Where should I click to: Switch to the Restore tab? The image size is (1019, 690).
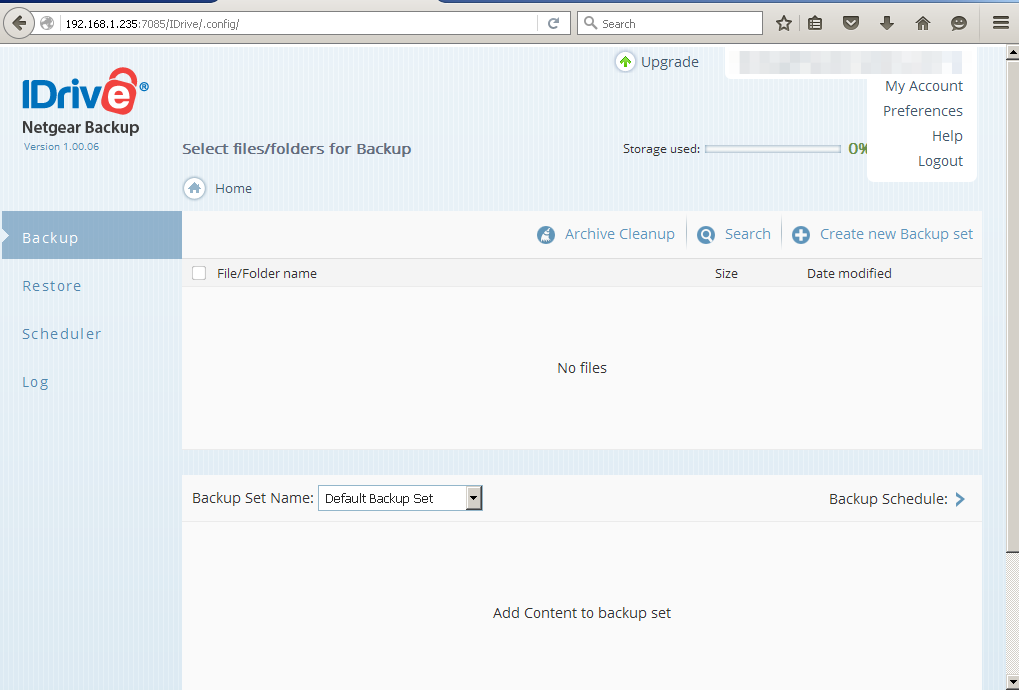pos(51,285)
